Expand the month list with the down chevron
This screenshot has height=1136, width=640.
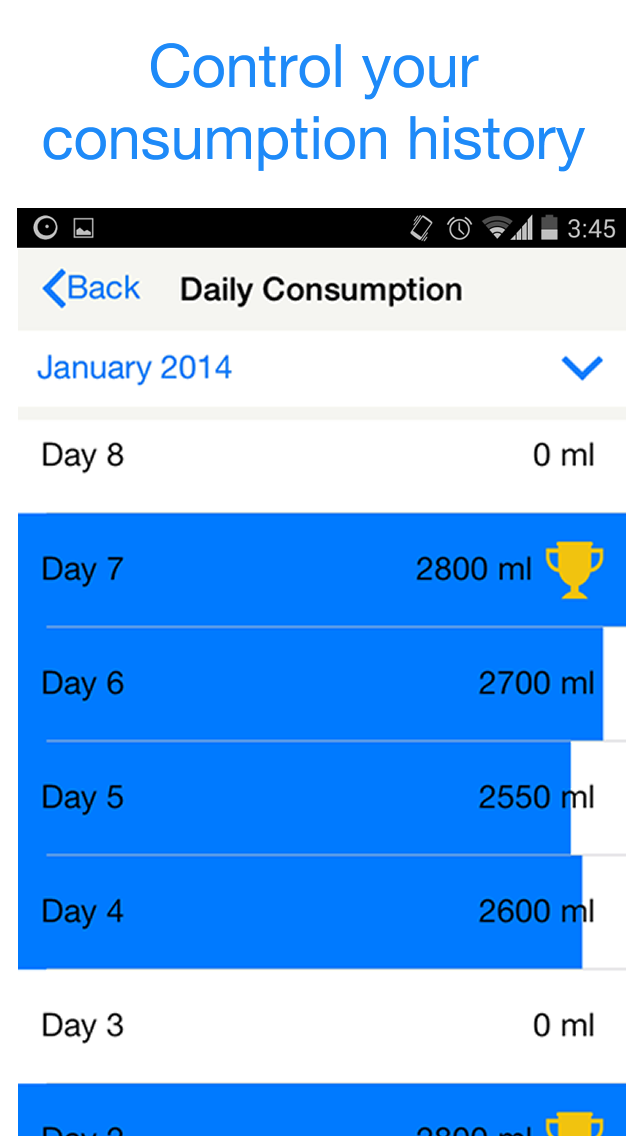(x=582, y=368)
